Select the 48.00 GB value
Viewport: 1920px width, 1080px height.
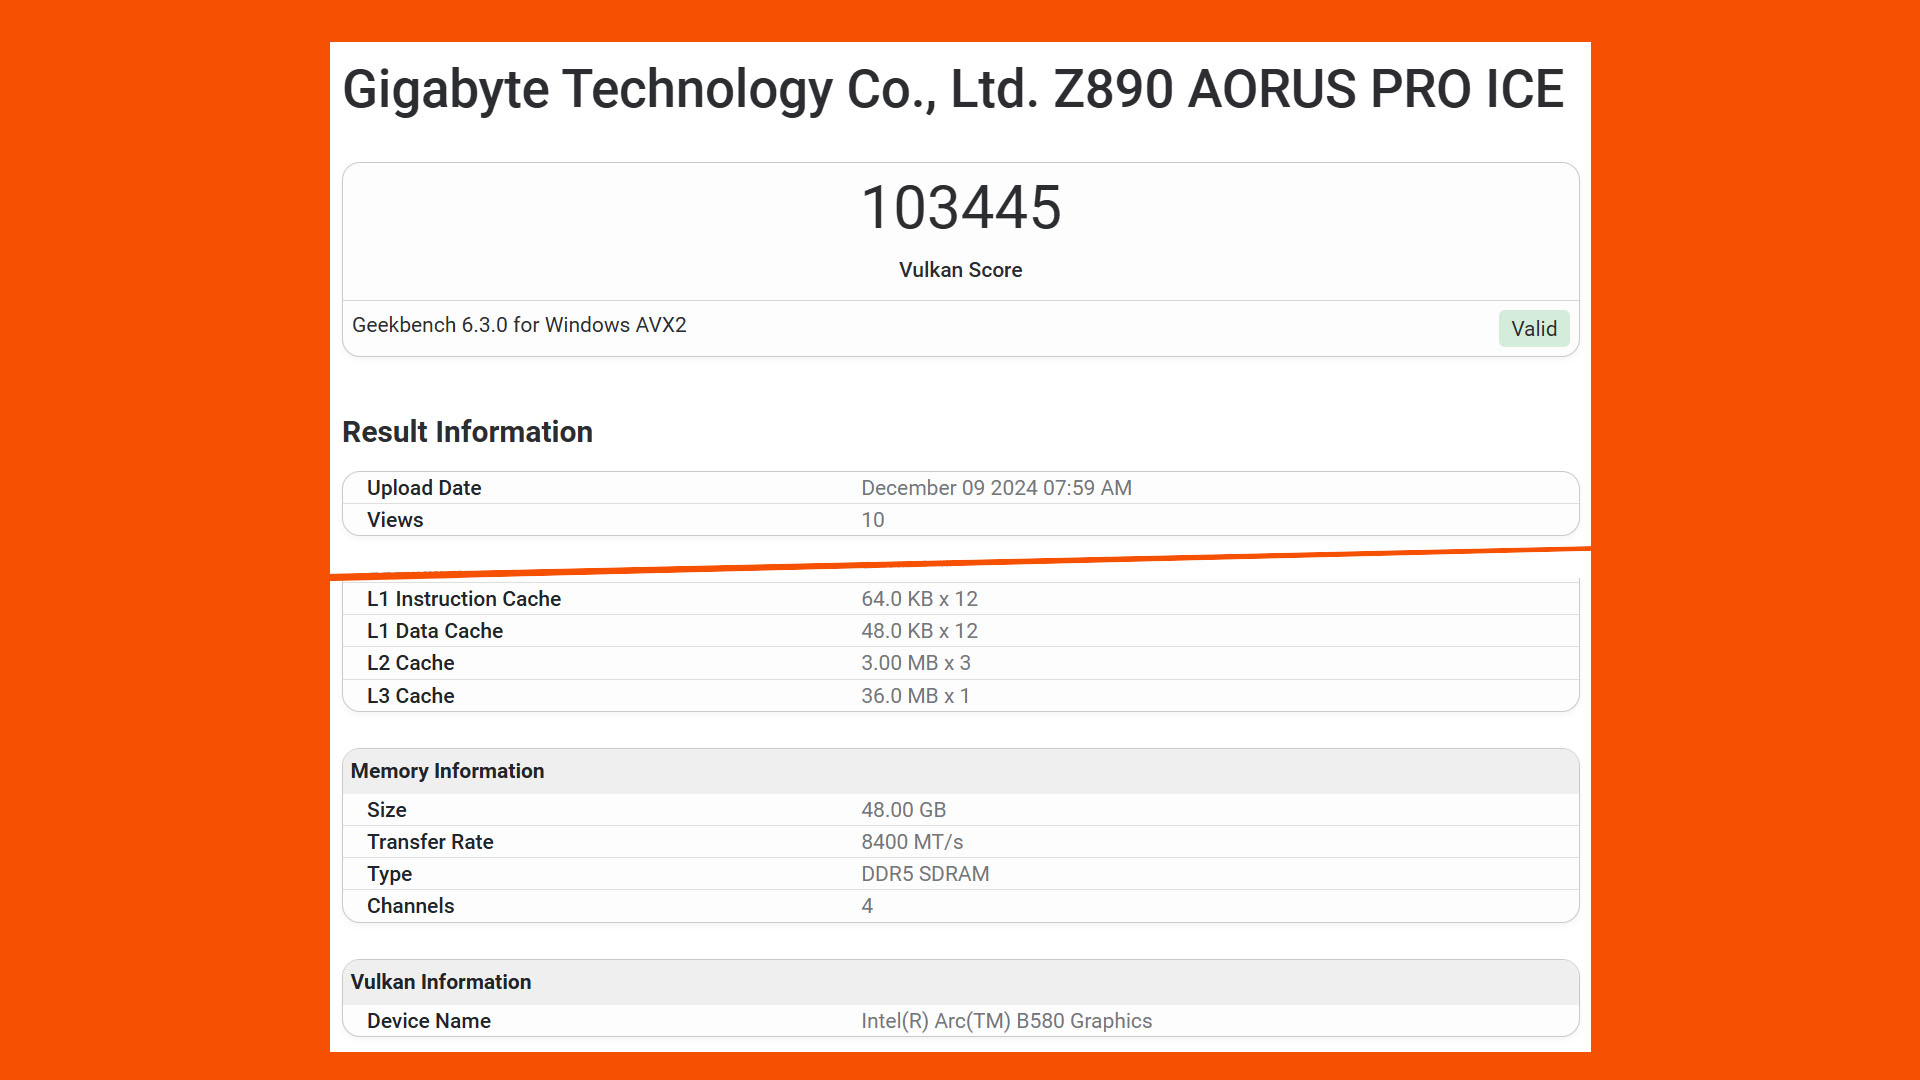point(903,810)
